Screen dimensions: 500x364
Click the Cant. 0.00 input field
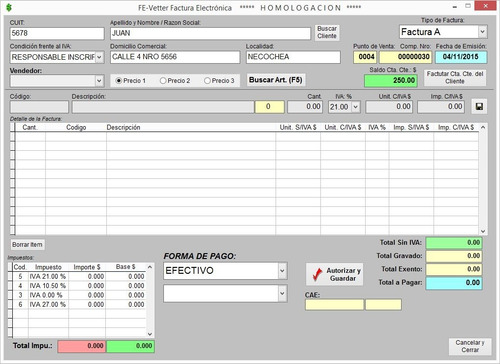pyautogui.click(x=305, y=107)
